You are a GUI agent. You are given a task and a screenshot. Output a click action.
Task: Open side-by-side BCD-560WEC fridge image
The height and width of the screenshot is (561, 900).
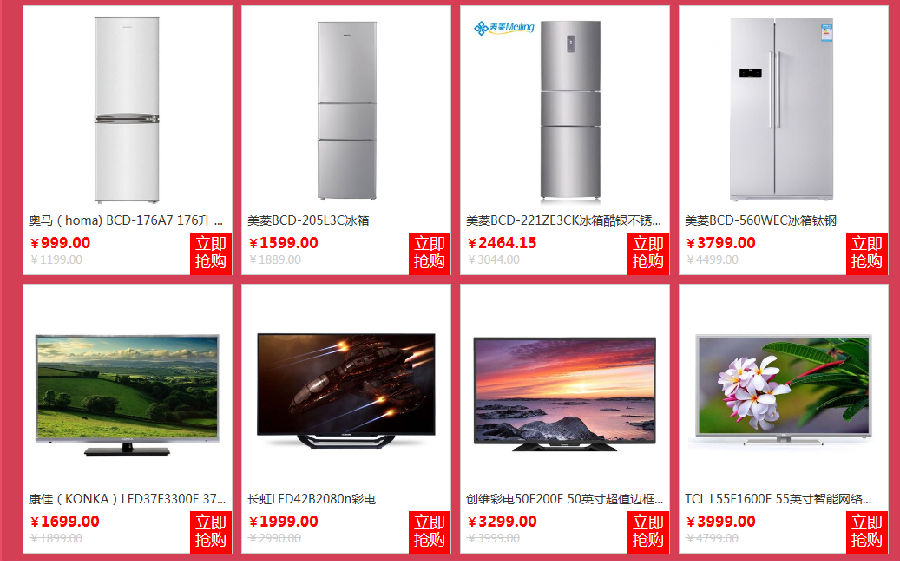click(x=781, y=109)
